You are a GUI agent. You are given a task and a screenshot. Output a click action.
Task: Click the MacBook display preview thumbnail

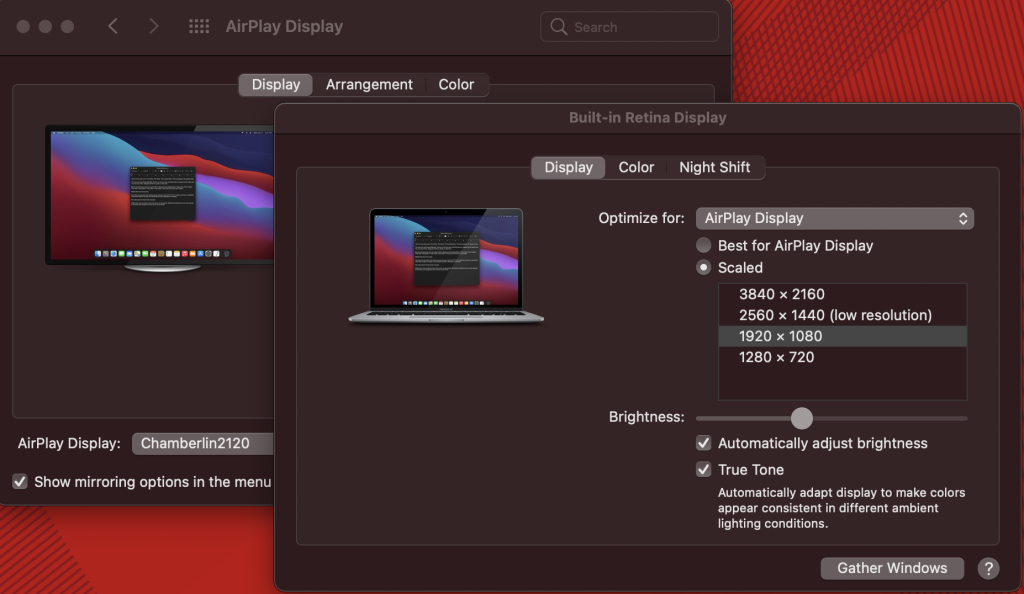pyautogui.click(x=446, y=265)
